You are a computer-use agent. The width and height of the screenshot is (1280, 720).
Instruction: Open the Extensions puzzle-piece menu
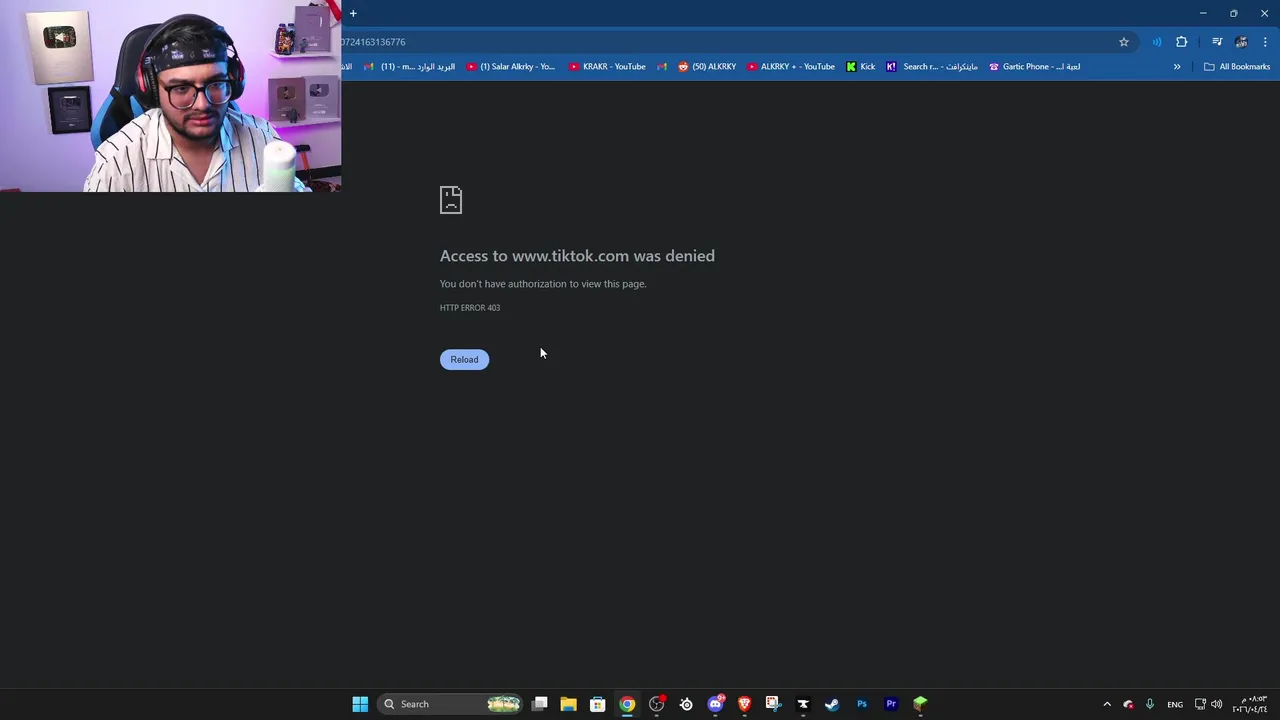click(x=1182, y=42)
